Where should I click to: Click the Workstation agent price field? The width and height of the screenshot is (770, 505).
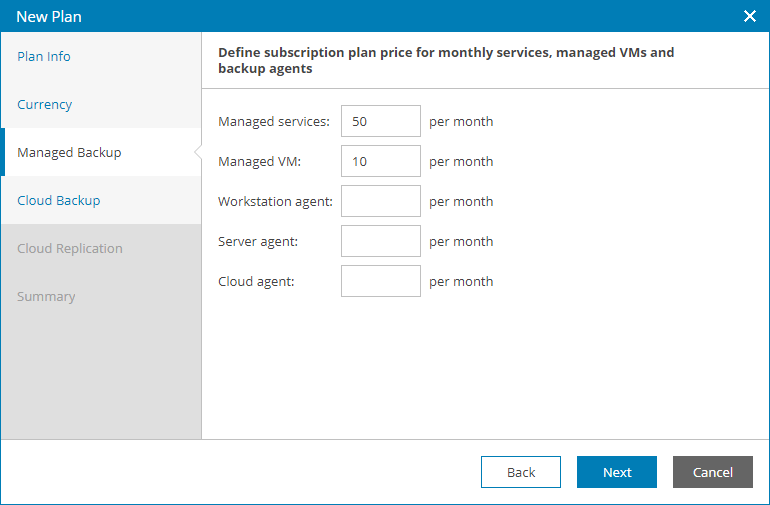click(x=380, y=202)
